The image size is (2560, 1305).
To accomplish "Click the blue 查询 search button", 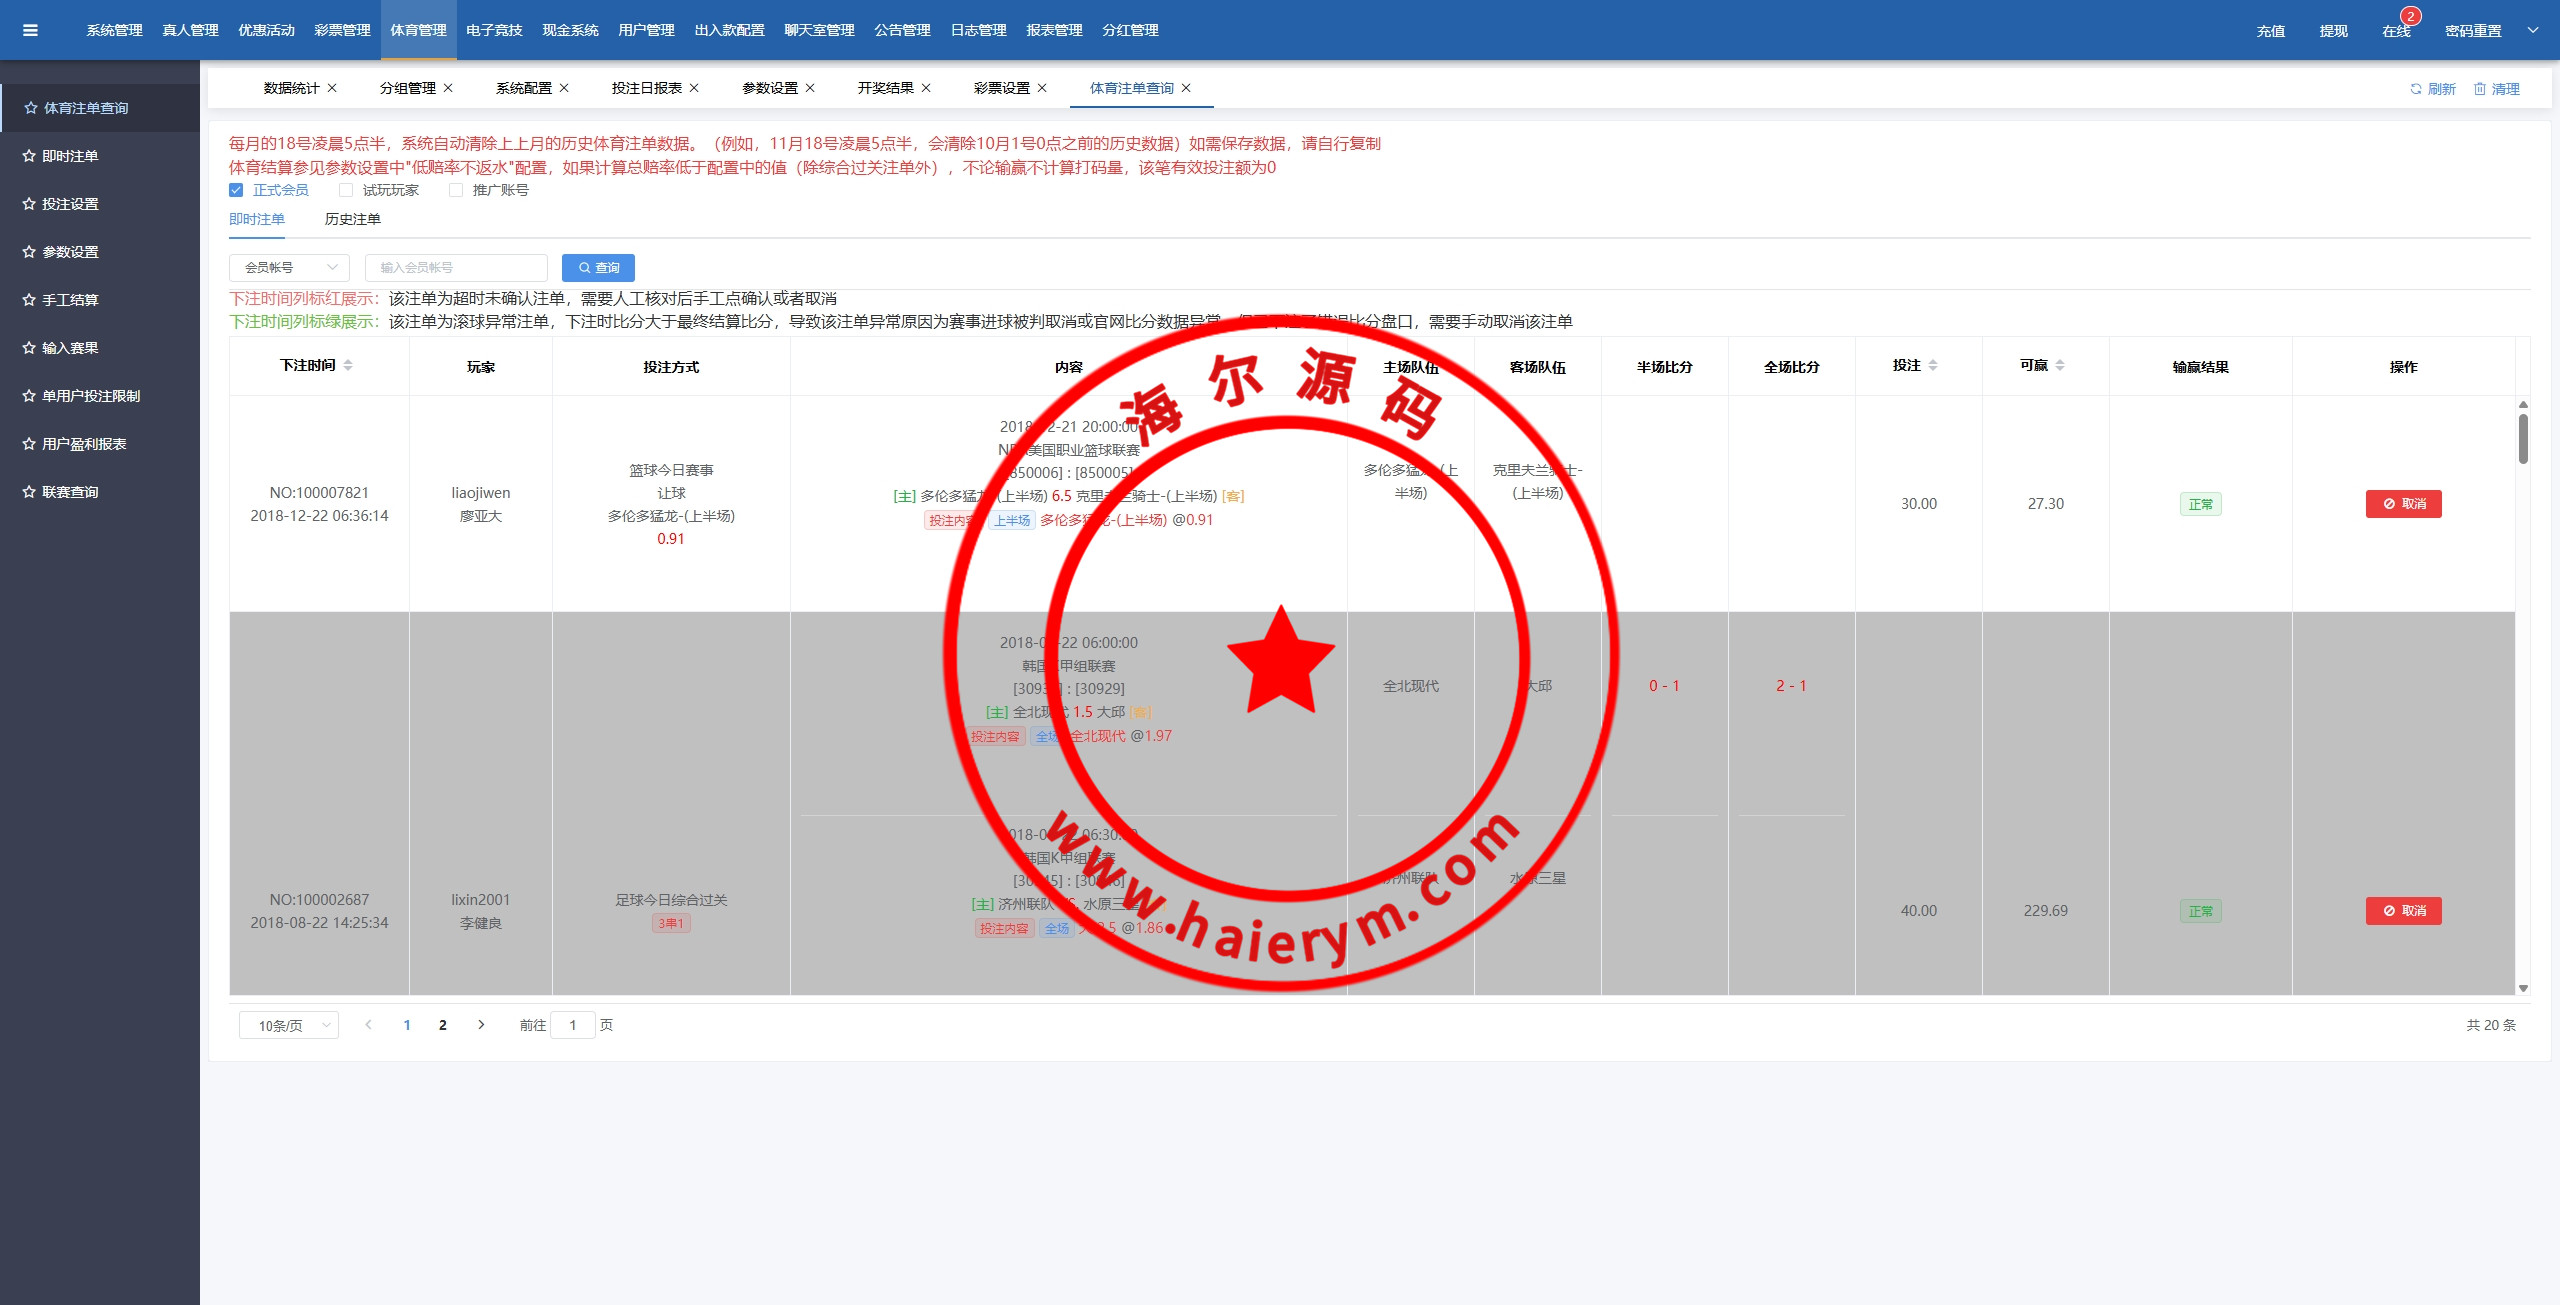I will pyautogui.click(x=598, y=268).
